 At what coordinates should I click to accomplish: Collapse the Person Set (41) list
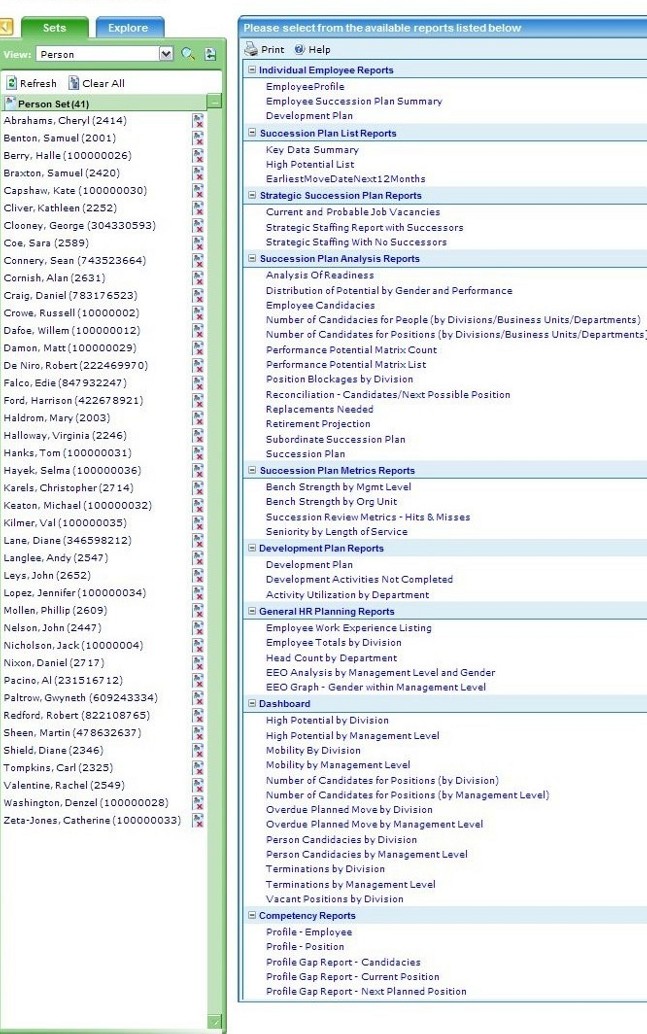coord(214,102)
